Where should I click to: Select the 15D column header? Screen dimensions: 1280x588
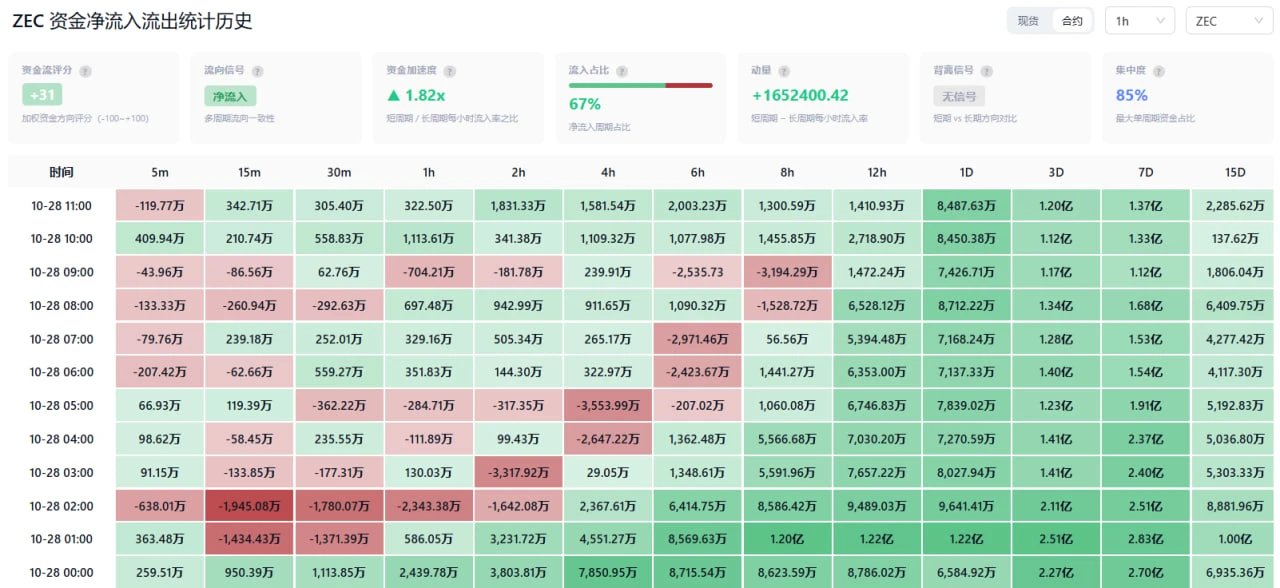click(1235, 172)
